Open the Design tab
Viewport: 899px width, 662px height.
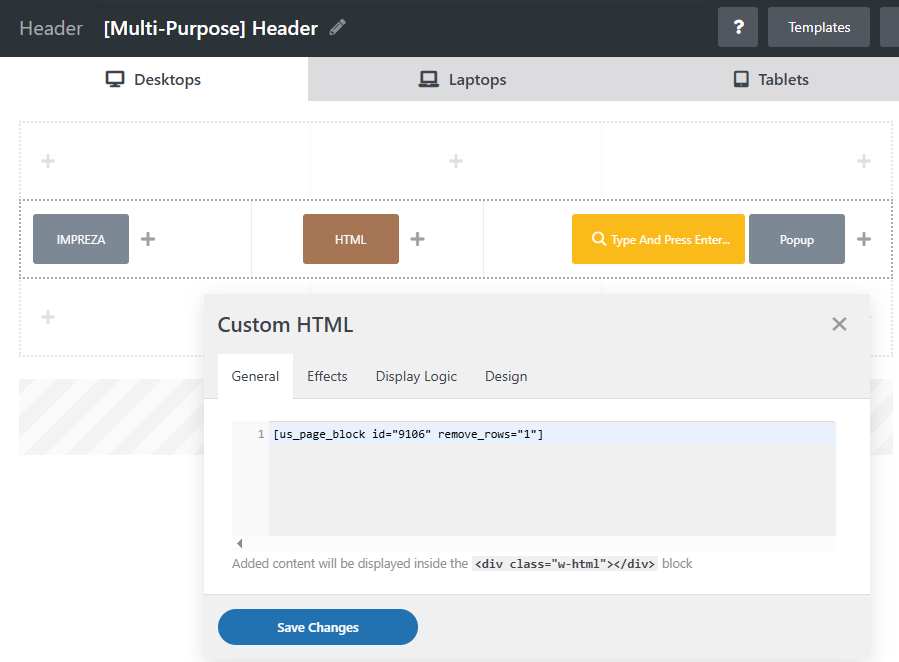tap(506, 377)
